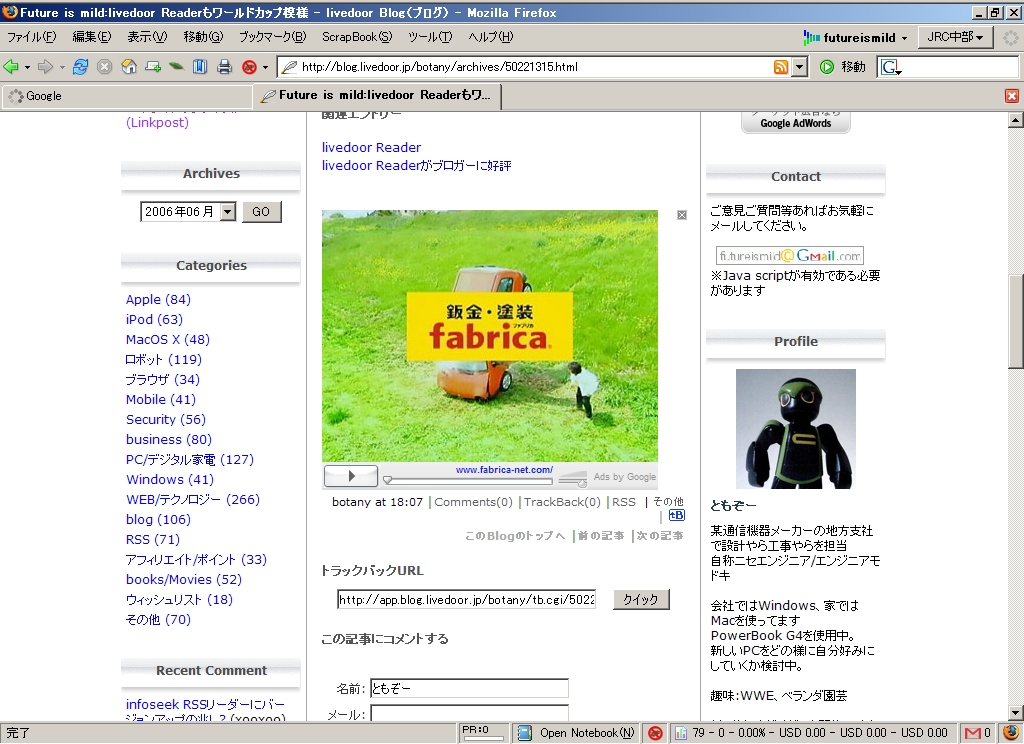Open the ファイル(F) menu
Viewport: 1024px width, 744px height.
click(x=31, y=37)
